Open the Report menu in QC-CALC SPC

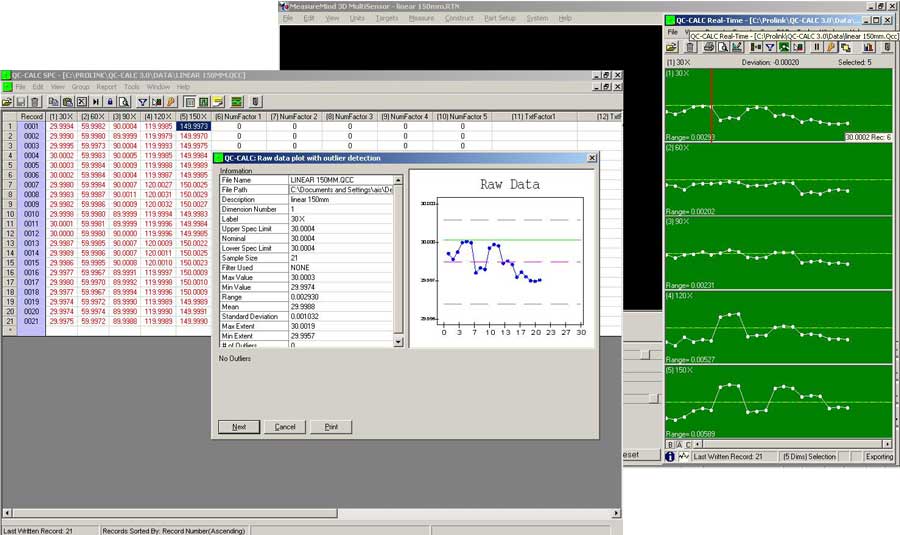(106, 87)
